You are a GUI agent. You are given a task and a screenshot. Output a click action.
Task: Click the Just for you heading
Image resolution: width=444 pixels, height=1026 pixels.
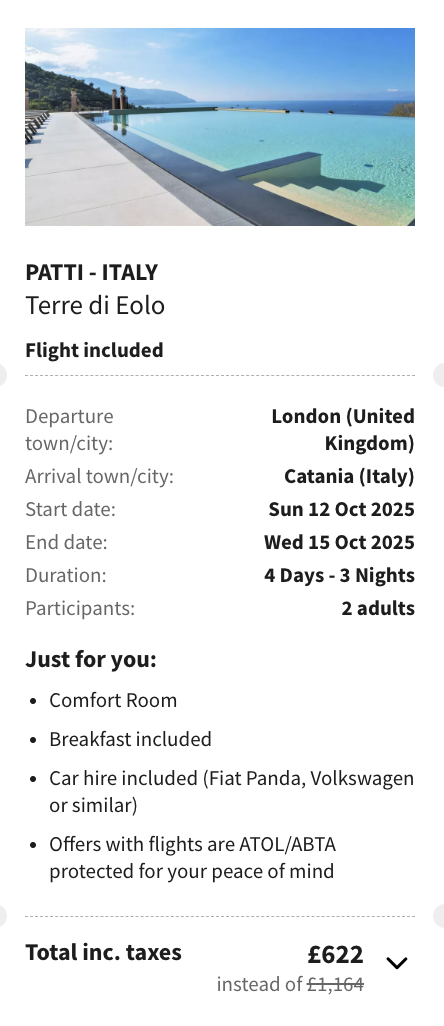pyautogui.click(x=91, y=660)
